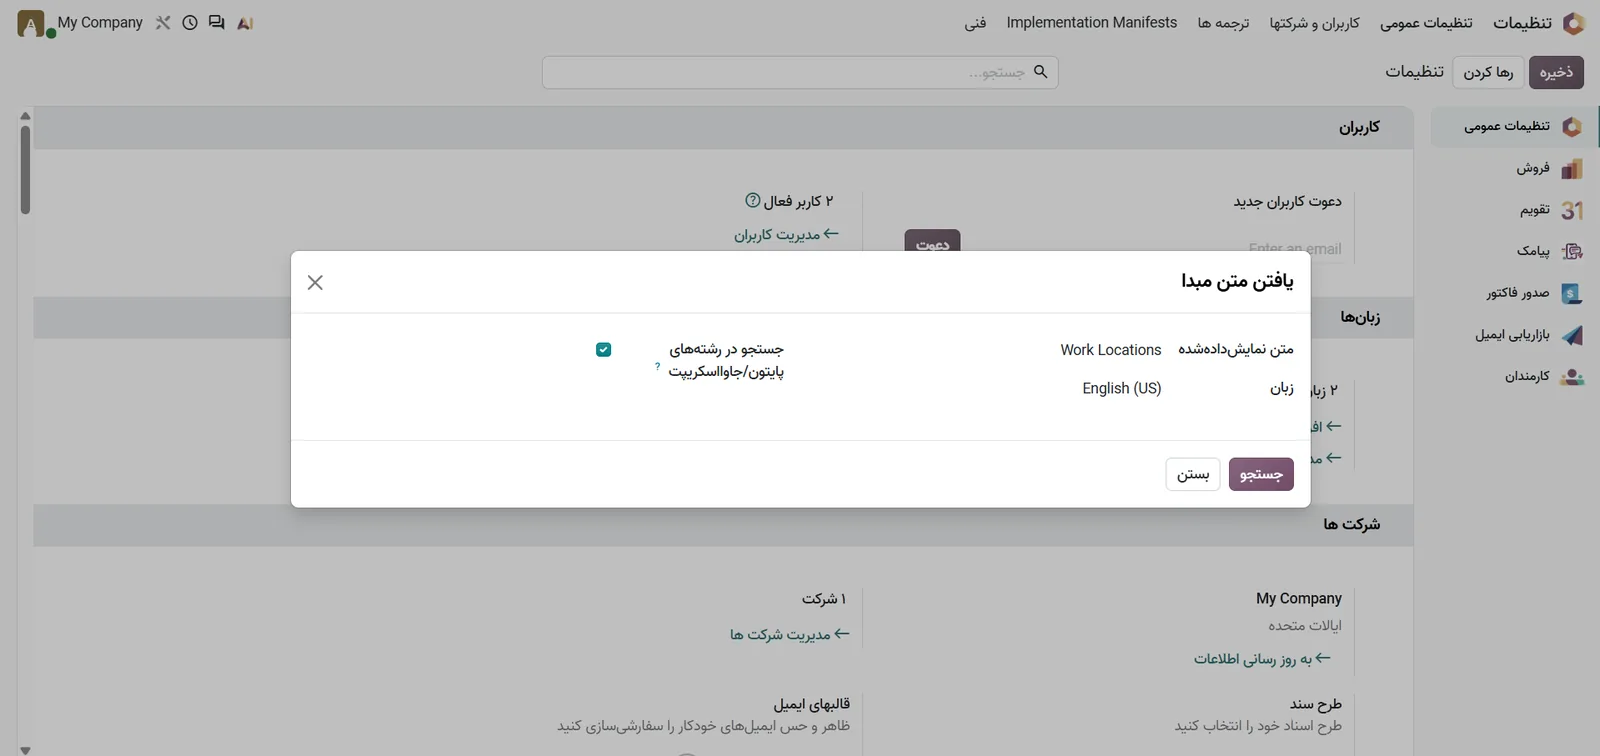Open the تنظیمات عمومی top menu
This screenshot has height=756, width=1600.
tap(1426, 22)
